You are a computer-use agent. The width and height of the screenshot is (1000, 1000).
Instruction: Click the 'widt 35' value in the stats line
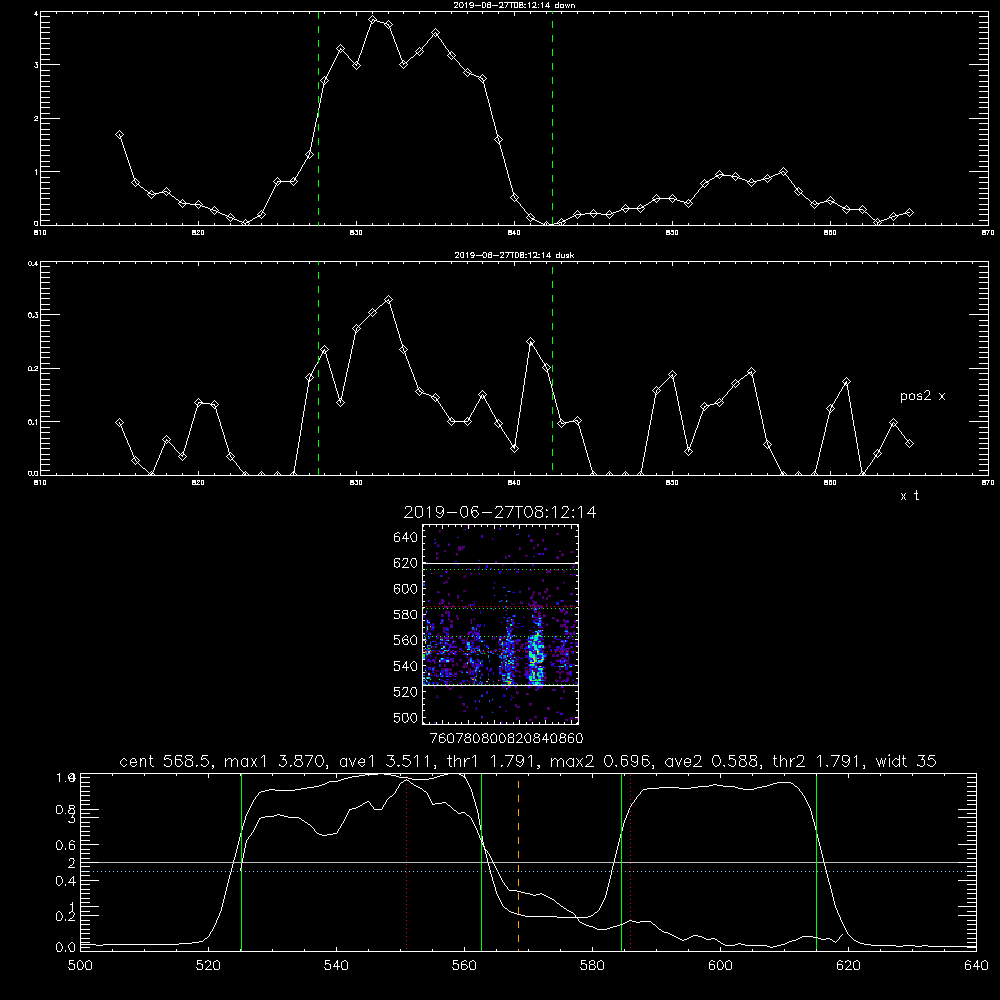[x=906, y=761]
